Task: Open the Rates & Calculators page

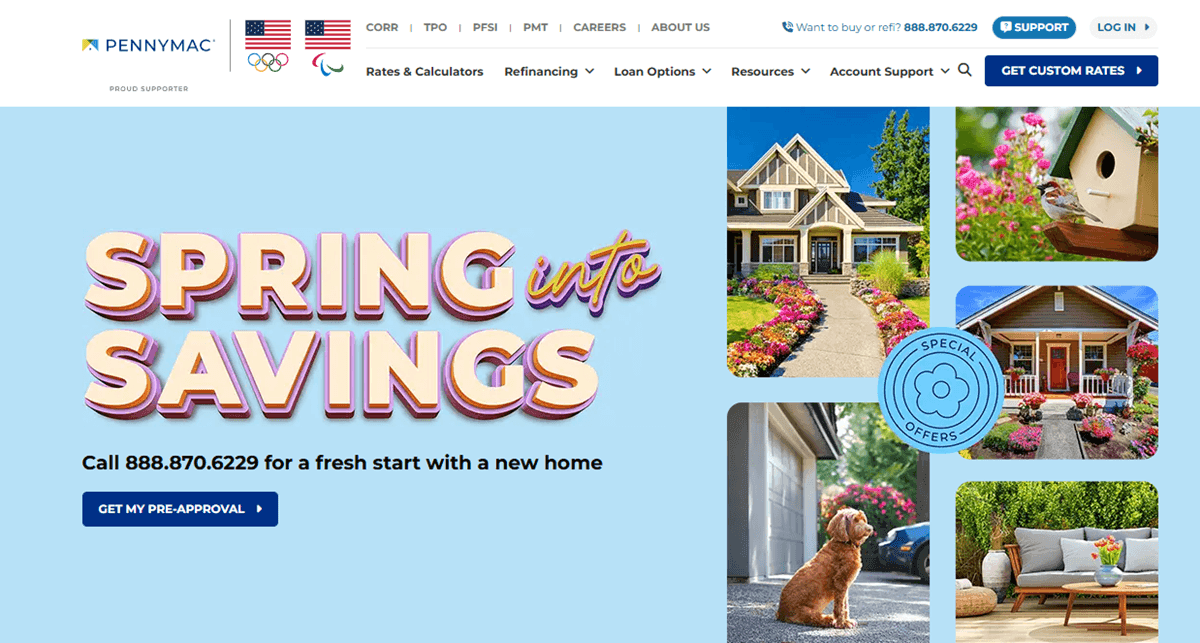Action: (x=424, y=72)
